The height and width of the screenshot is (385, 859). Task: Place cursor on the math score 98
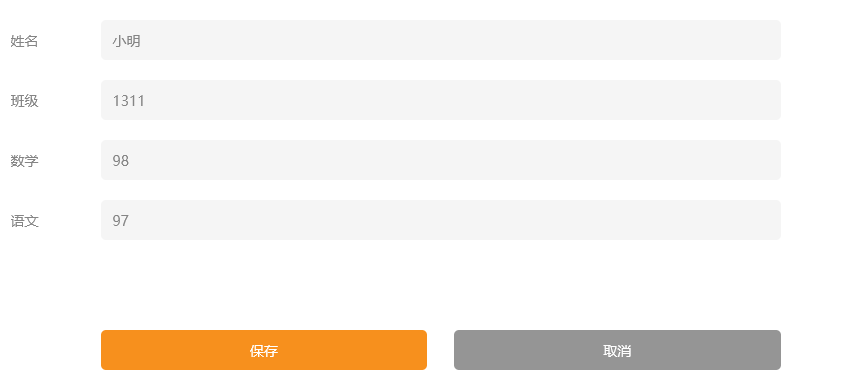click(x=121, y=160)
